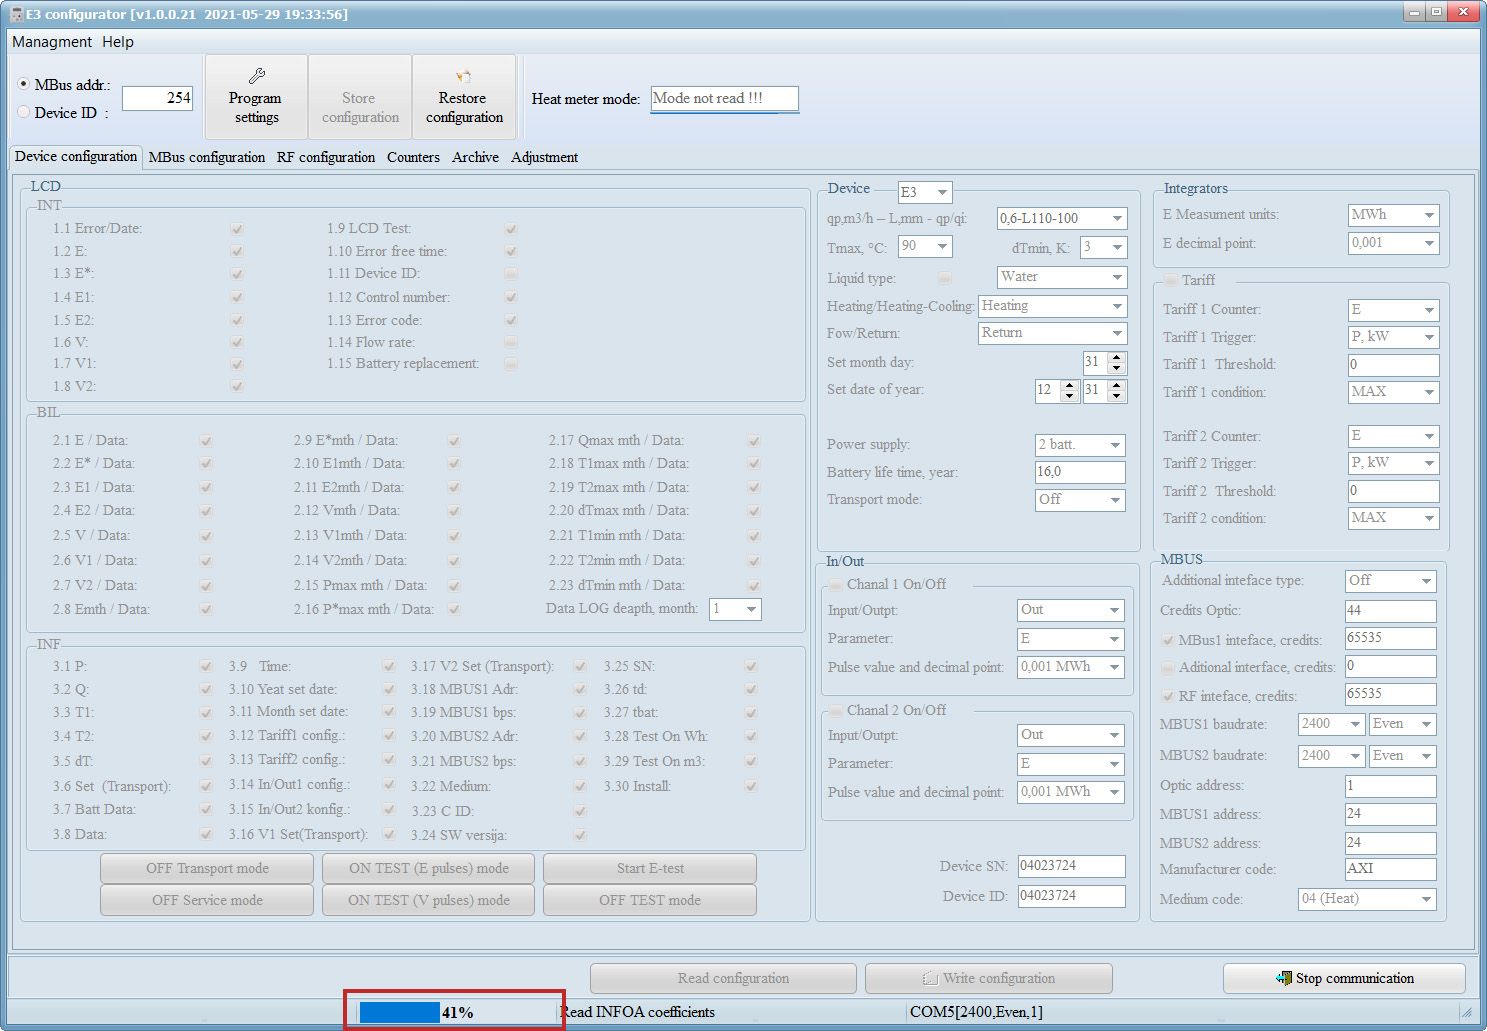
Task: Click the Write configuration button icon
Action: 930,978
